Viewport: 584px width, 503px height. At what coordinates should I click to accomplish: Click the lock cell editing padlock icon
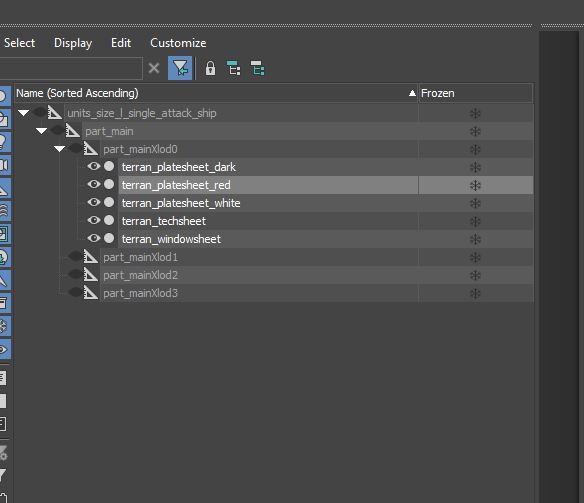tap(210, 69)
